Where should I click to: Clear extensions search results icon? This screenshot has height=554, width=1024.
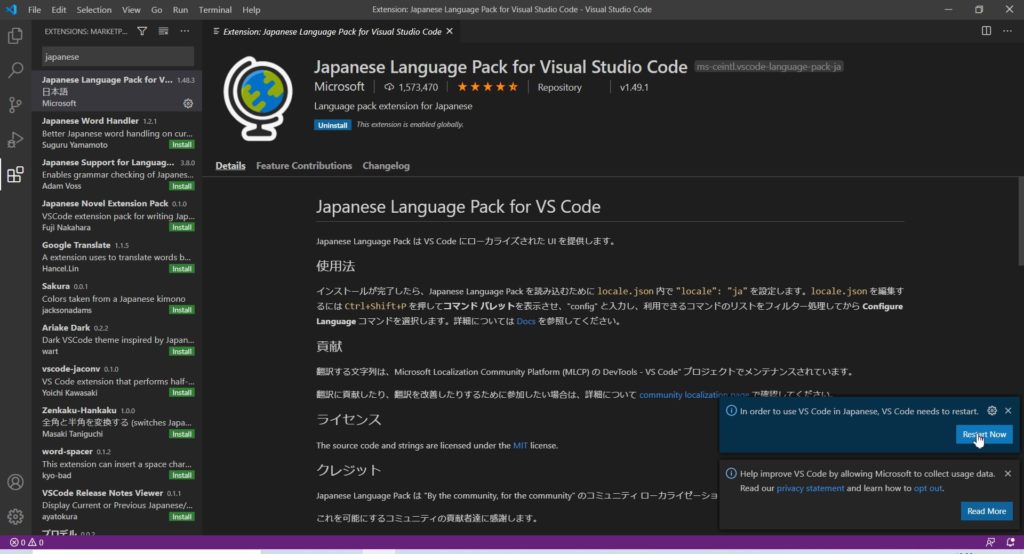coord(163,31)
